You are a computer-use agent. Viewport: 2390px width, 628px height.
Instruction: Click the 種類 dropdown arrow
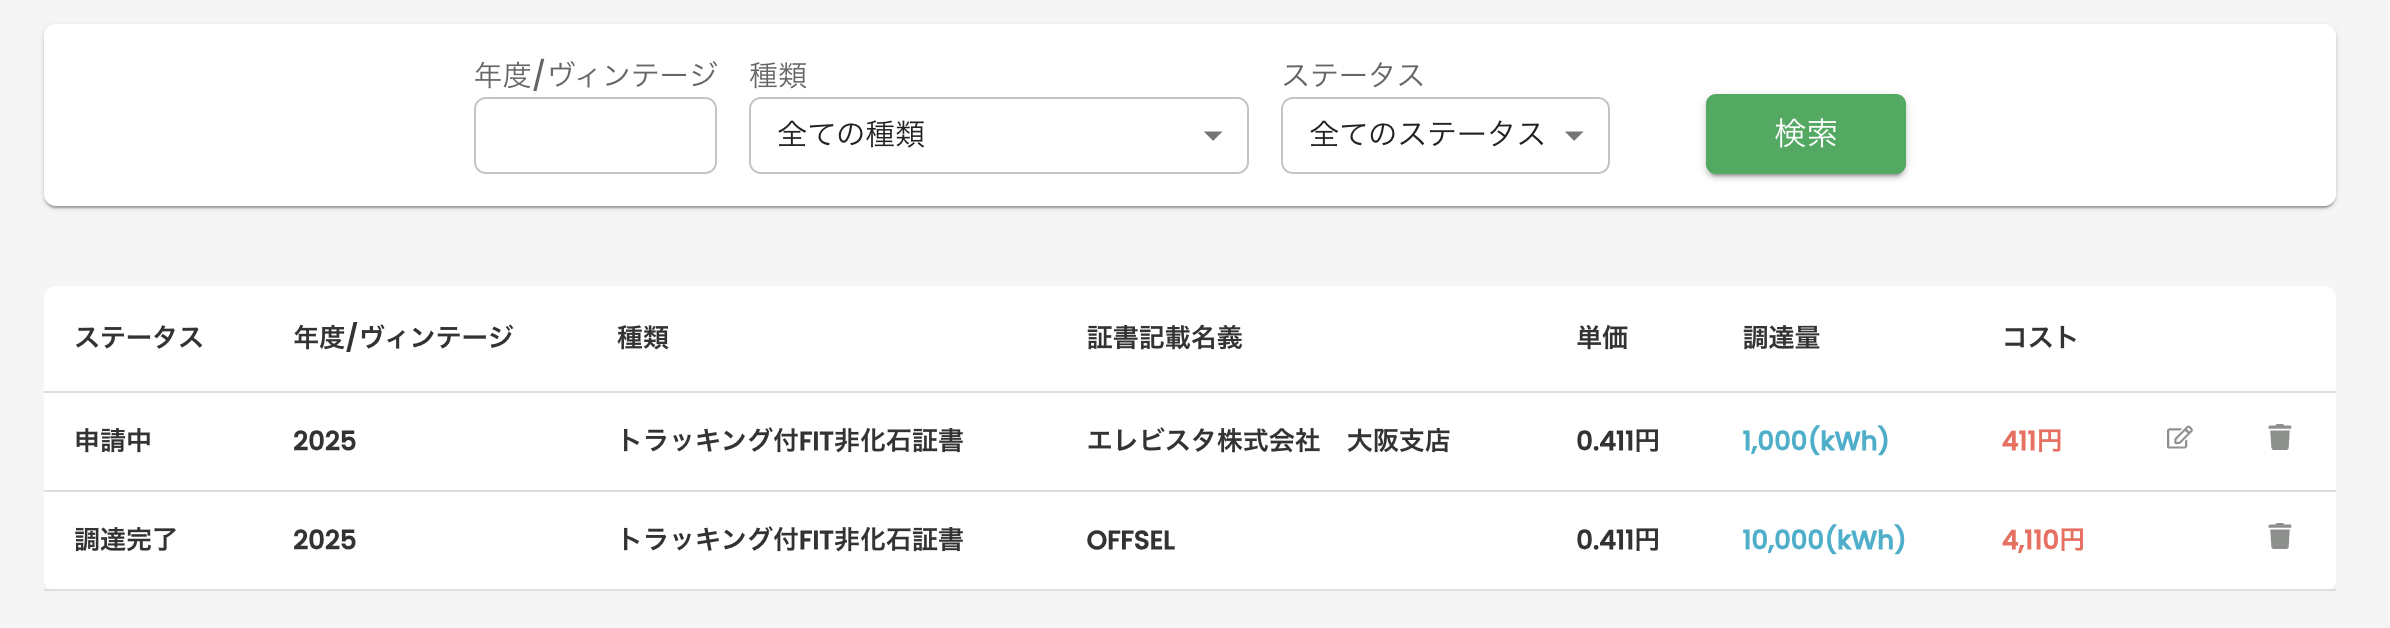[x=1212, y=136]
